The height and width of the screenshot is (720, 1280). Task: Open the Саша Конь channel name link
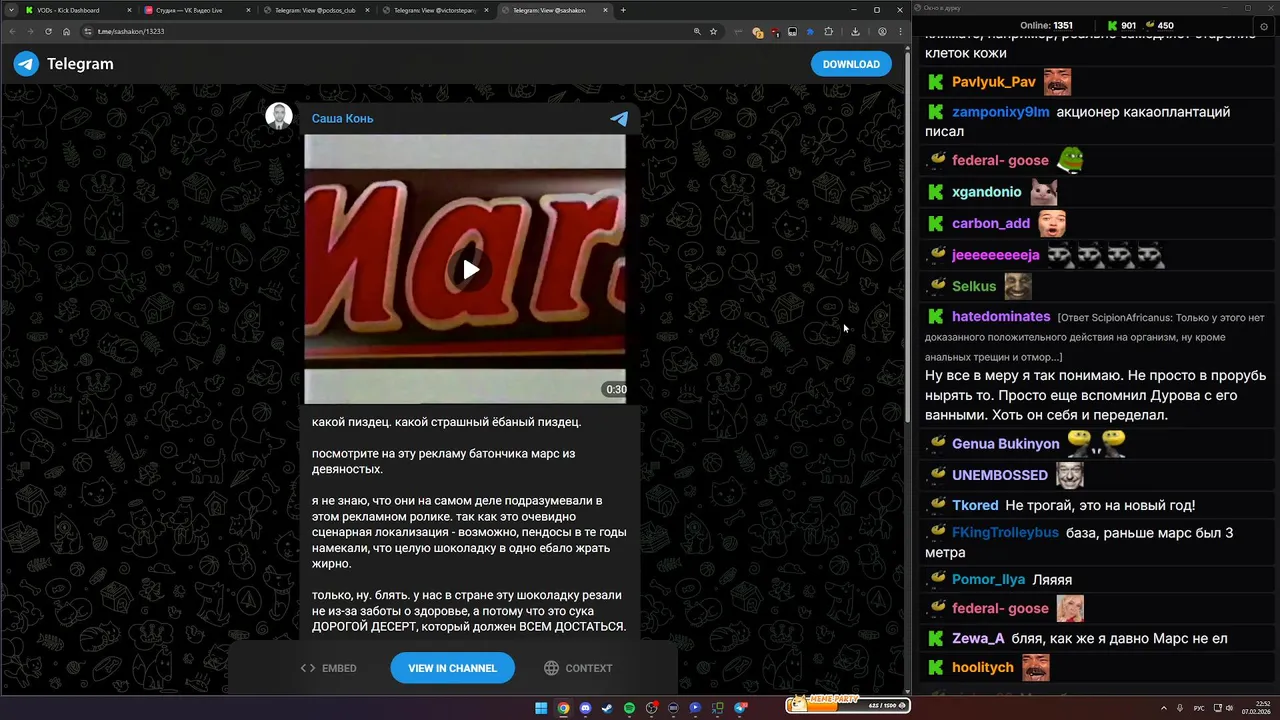pos(342,118)
